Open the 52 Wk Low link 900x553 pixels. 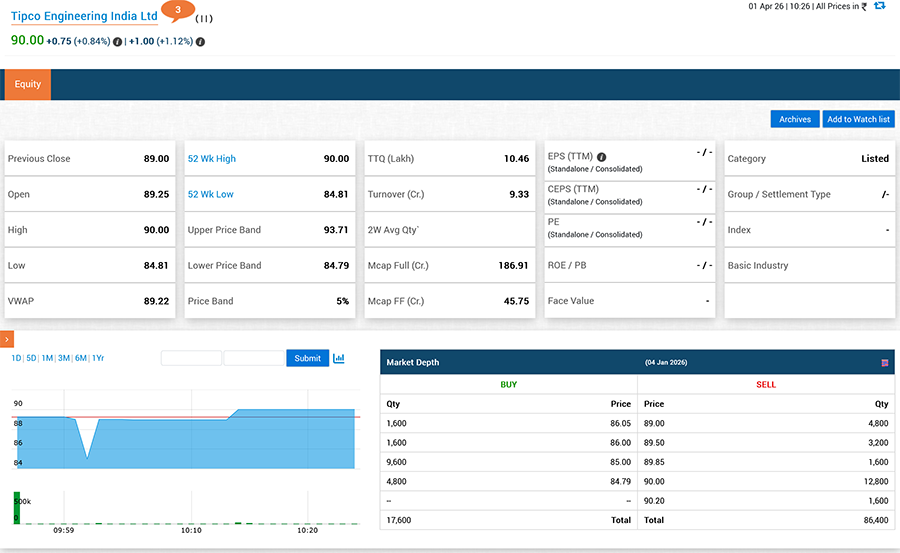[x=211, y=195]
